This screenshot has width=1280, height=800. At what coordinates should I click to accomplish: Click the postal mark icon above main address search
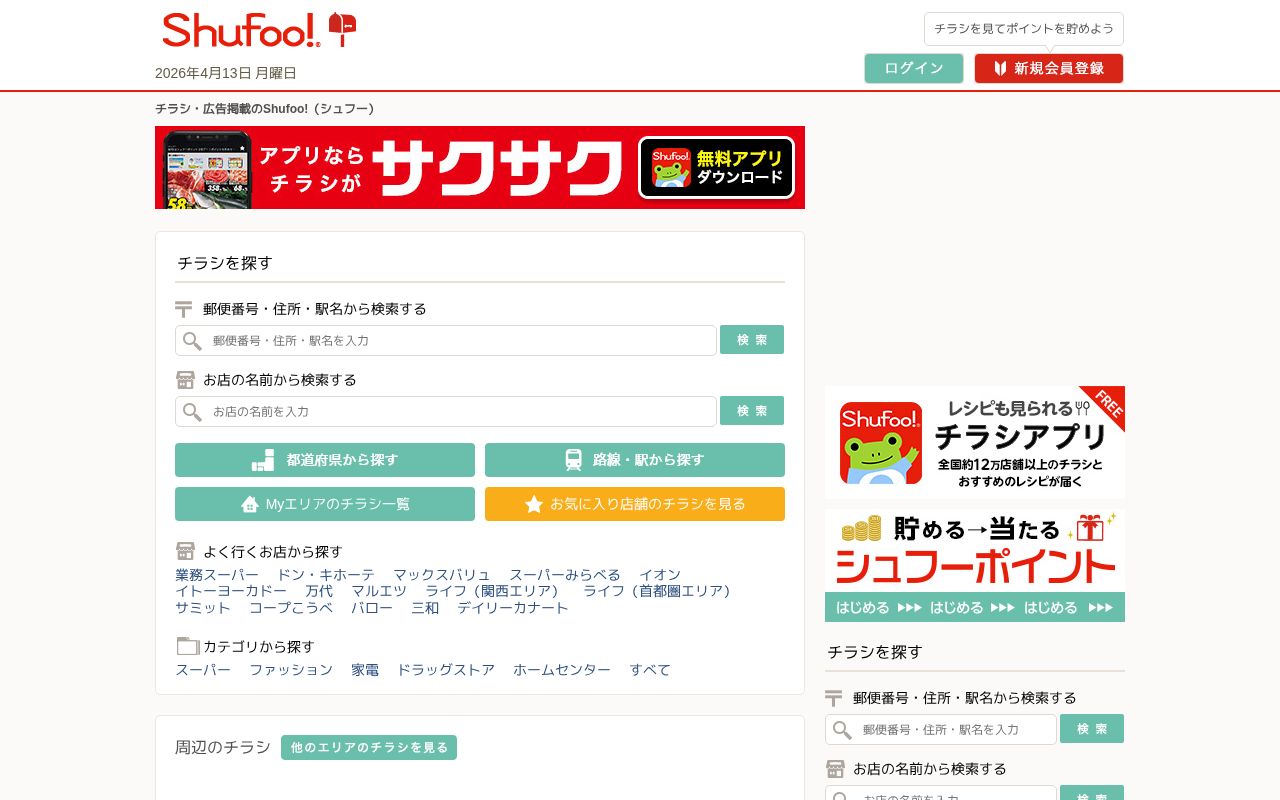pyautogui.click(x=184, y=309)
